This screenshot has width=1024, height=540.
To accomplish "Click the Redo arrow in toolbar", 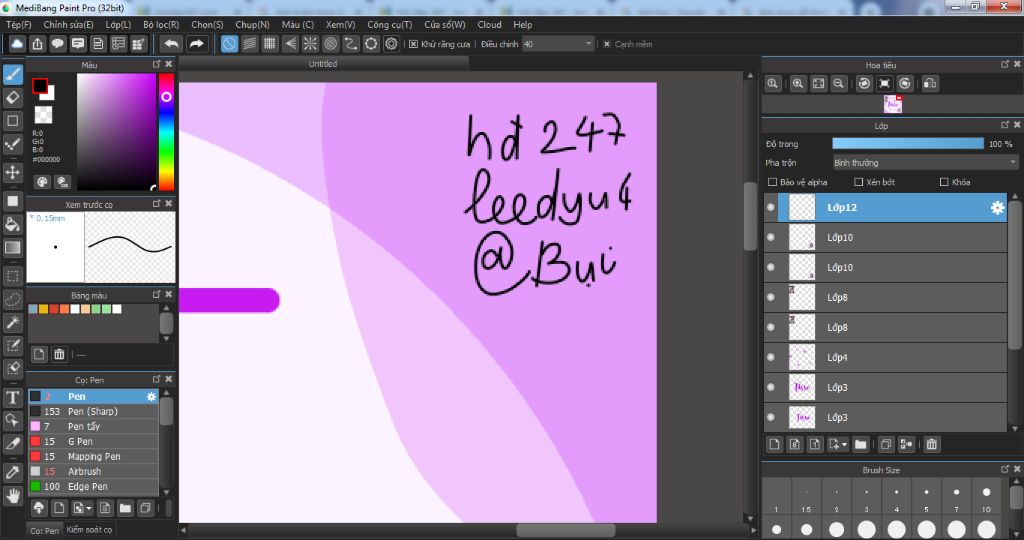I will 196,44.
